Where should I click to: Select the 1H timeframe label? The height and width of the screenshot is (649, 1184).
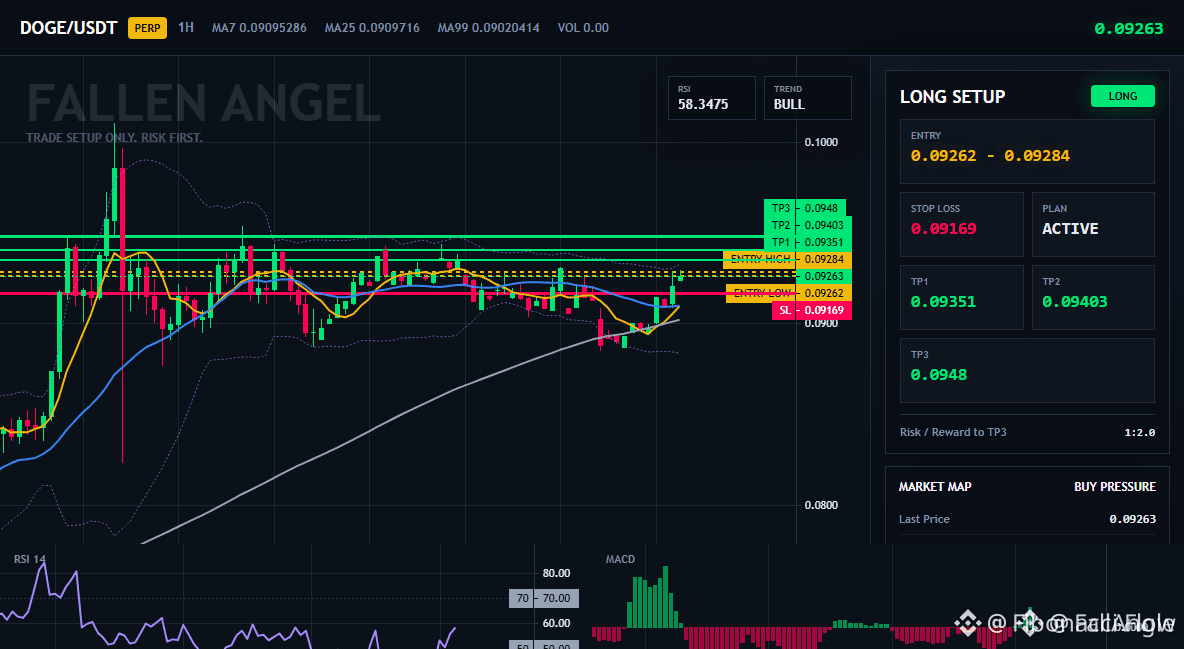point(186,27)
